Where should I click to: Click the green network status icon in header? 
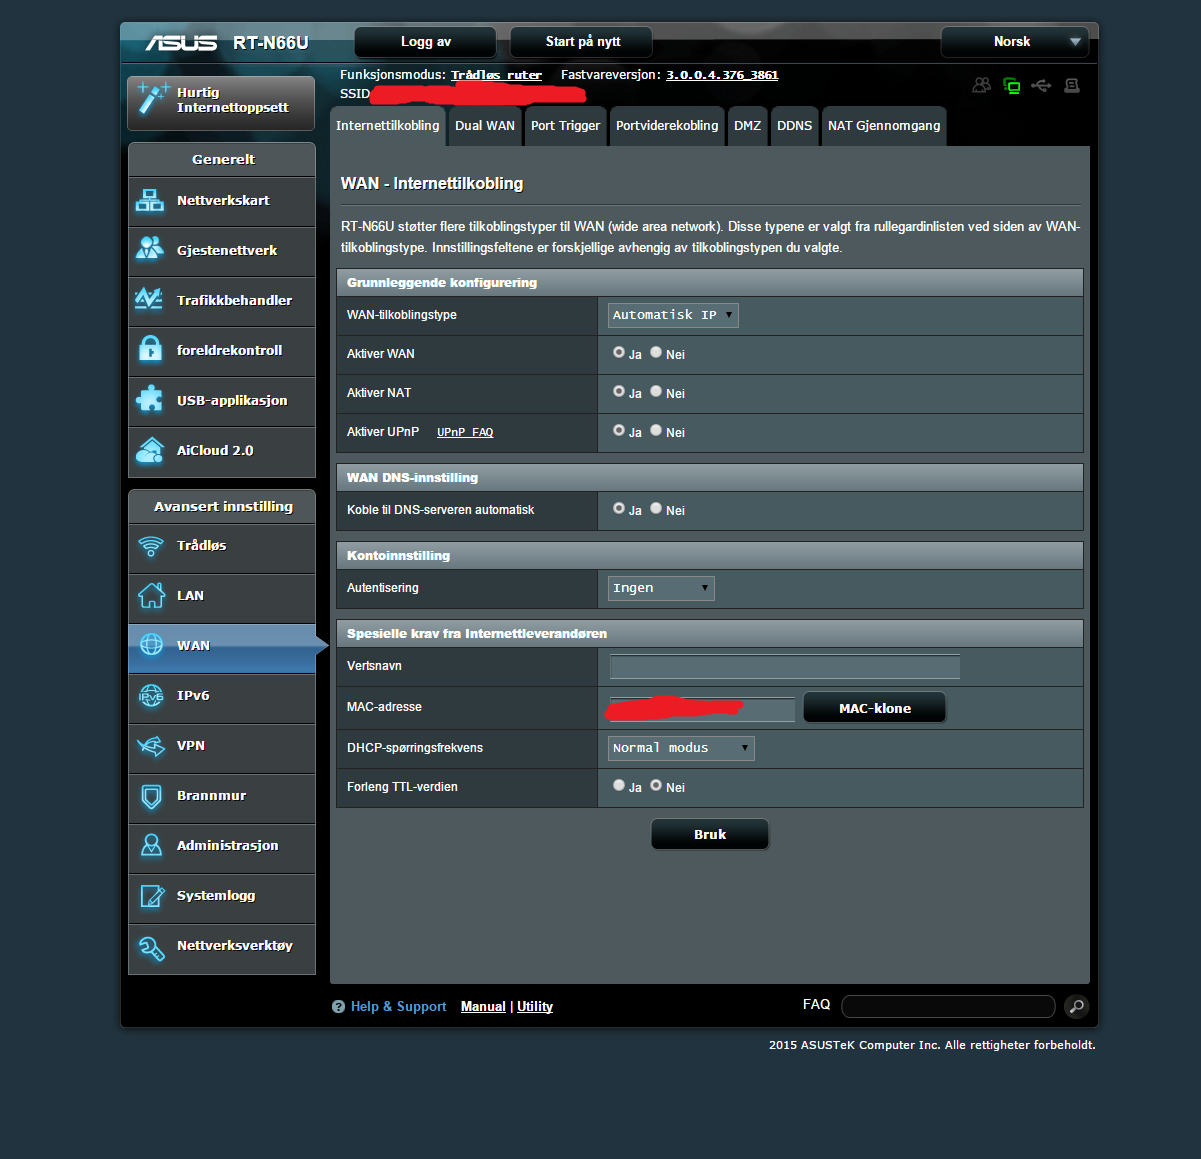1012,86
